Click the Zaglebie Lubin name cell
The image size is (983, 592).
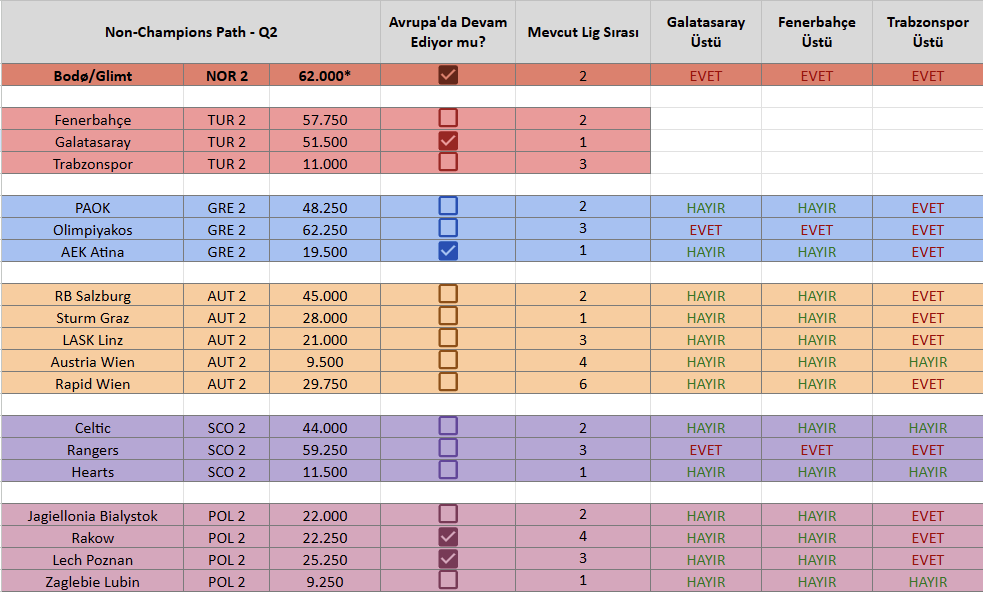(93, 581)
